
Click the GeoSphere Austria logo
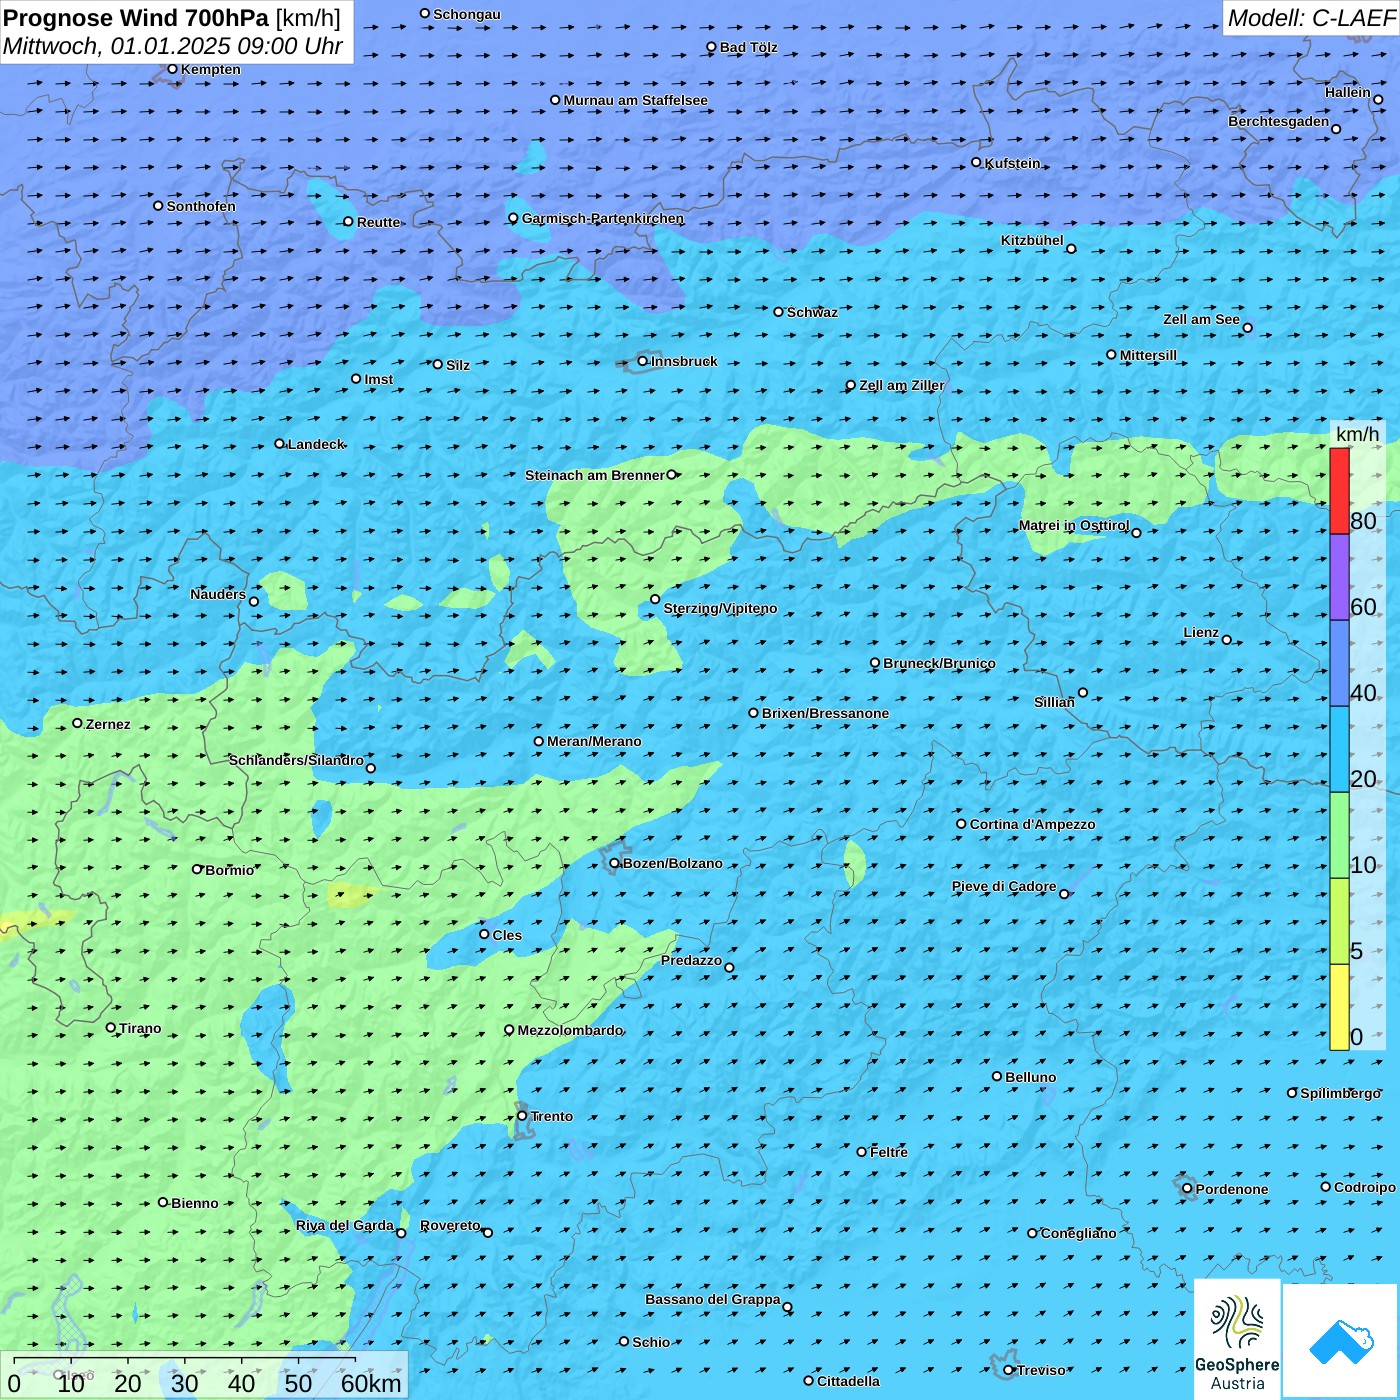tap(1237, 1339)
